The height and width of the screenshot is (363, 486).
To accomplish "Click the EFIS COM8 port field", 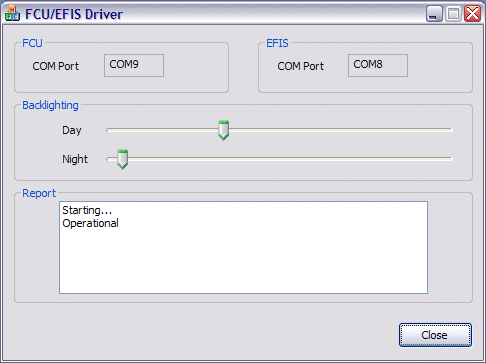I will pyautogui.click(x=378, y=65).
